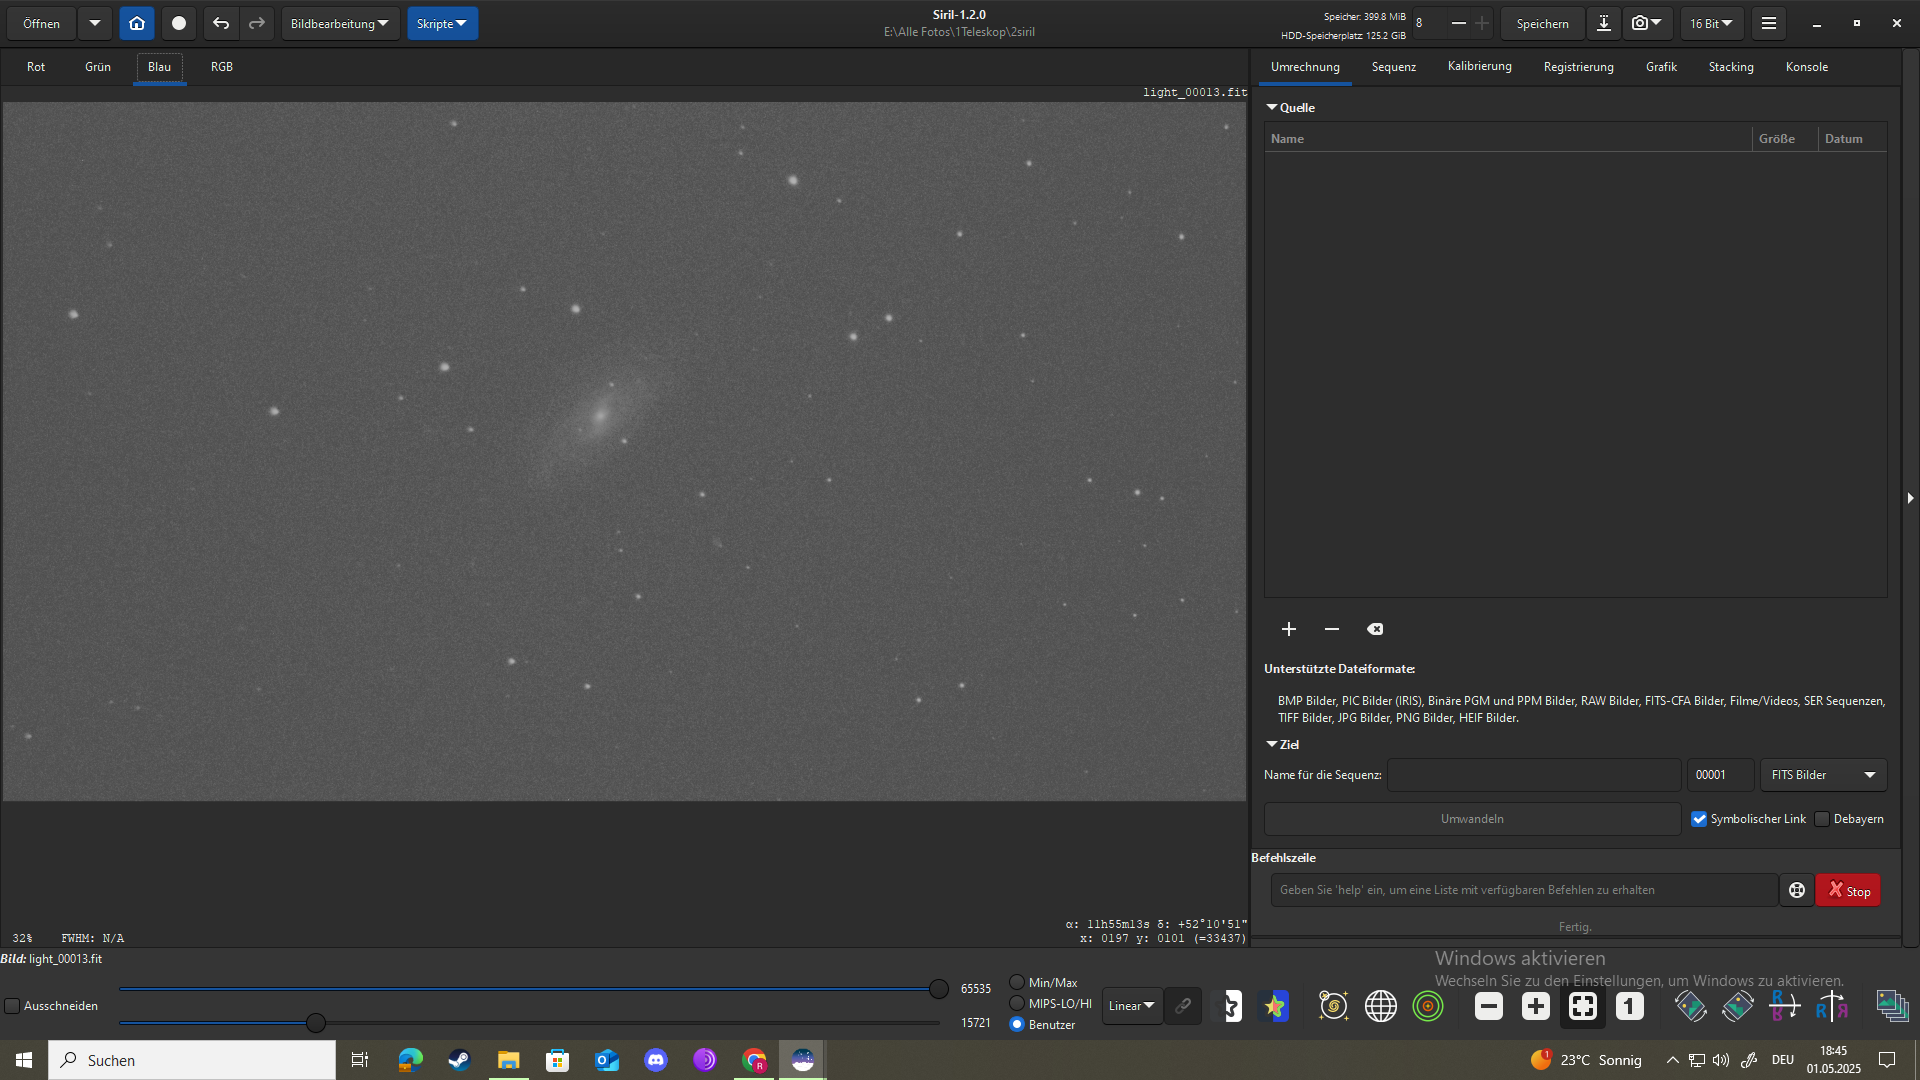Click the Umwandeln button
The width and height of the screenshot is (1920, 1080).
click(x=1472, y=819)
